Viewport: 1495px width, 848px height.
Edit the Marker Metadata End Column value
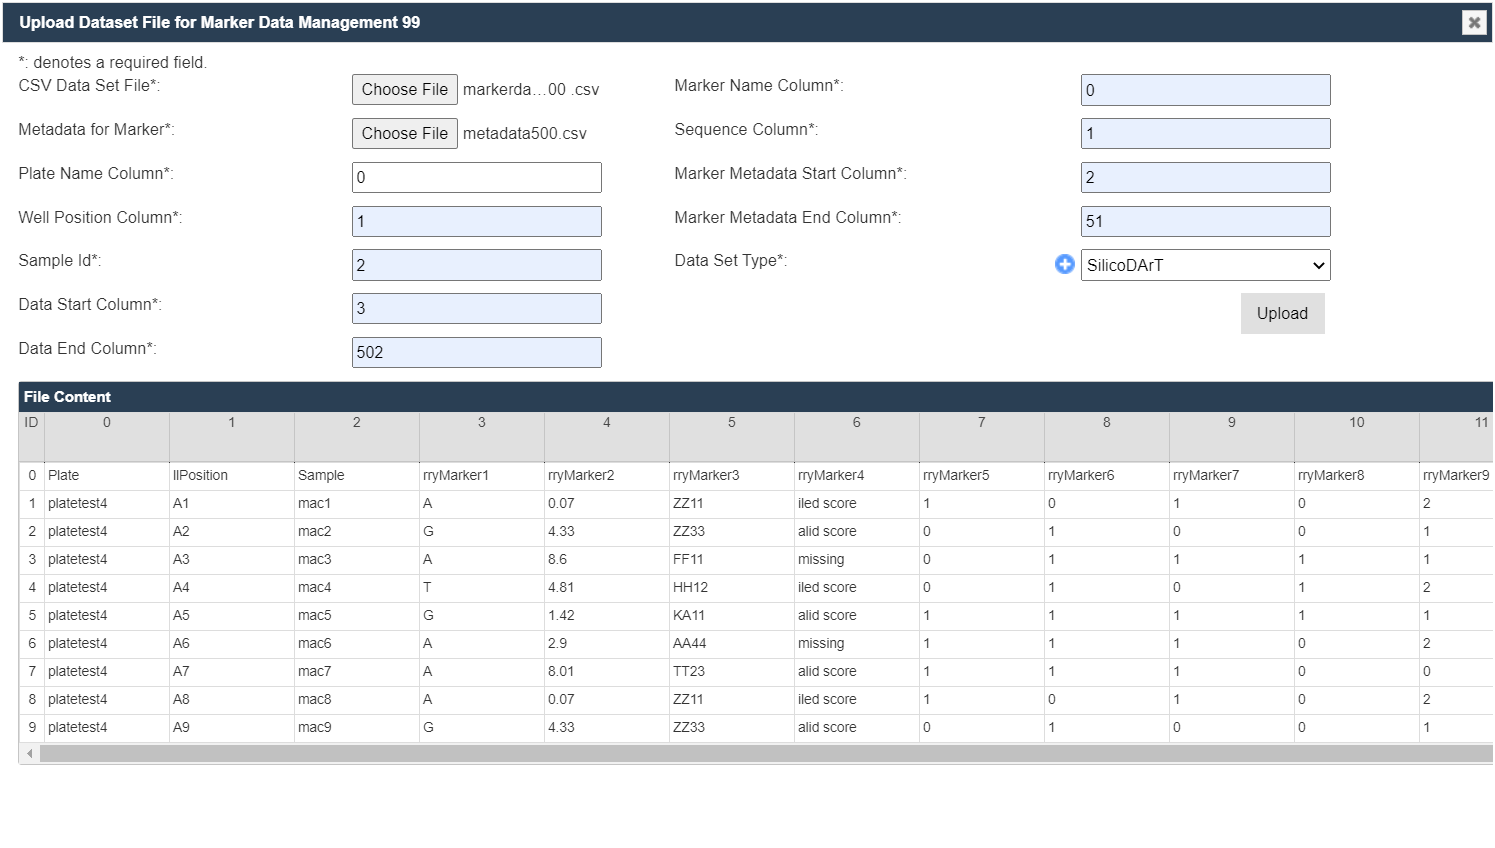(1205, 222)
